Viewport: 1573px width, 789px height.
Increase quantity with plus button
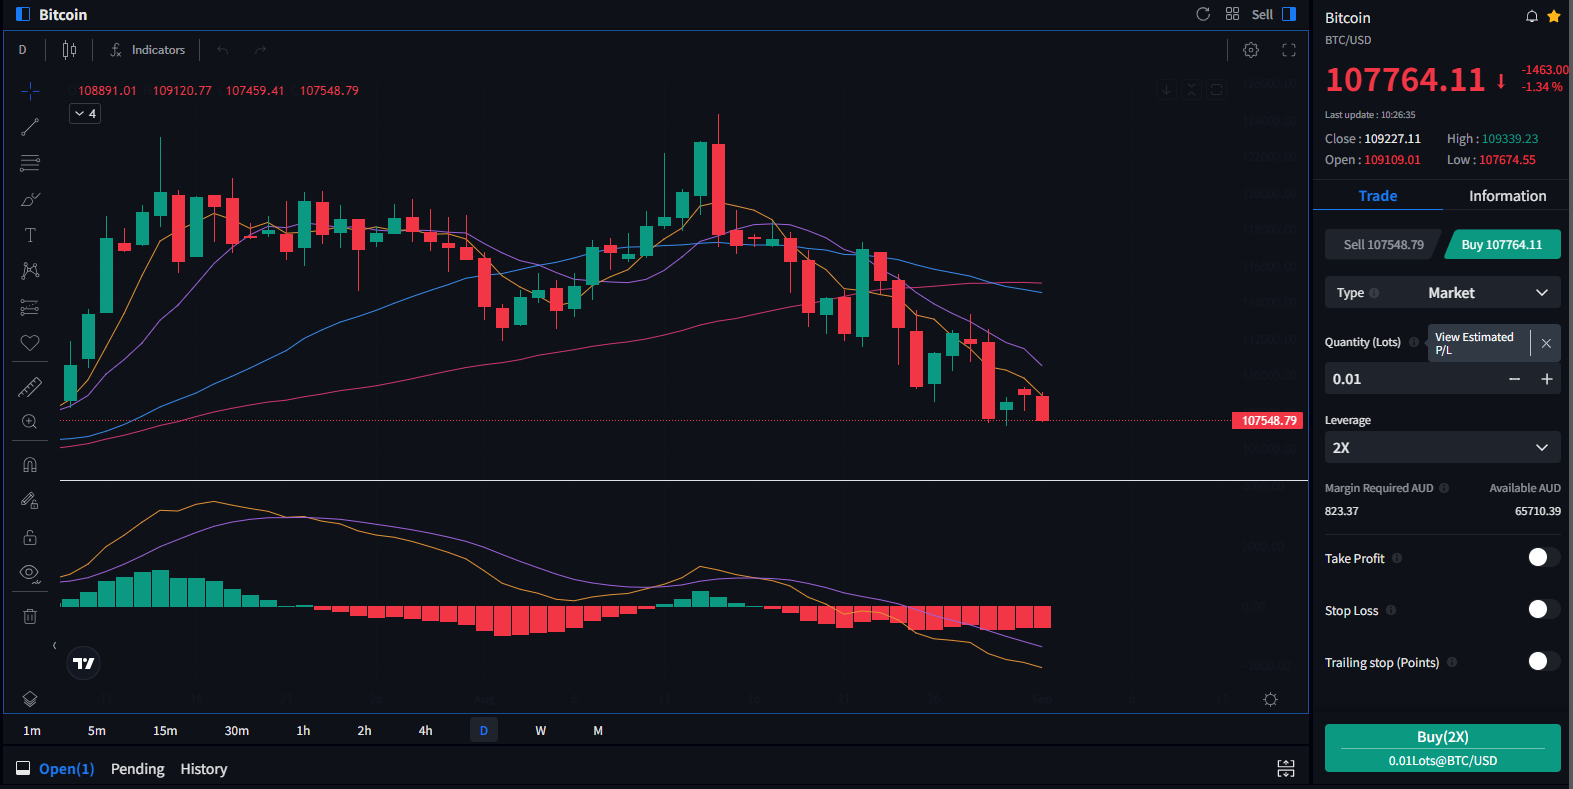coord(1547,379)
